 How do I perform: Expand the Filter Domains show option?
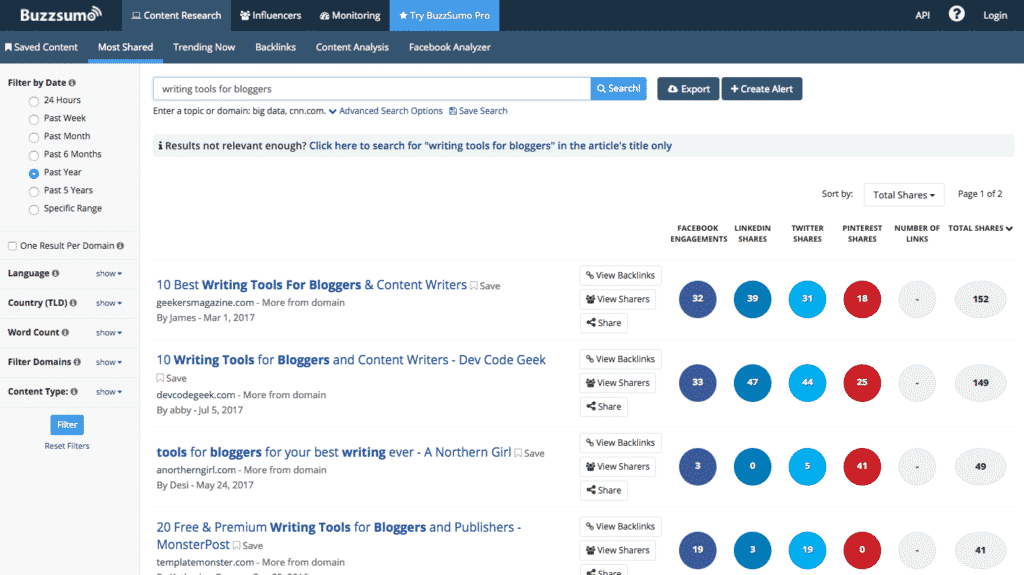(x=108, y=362)
